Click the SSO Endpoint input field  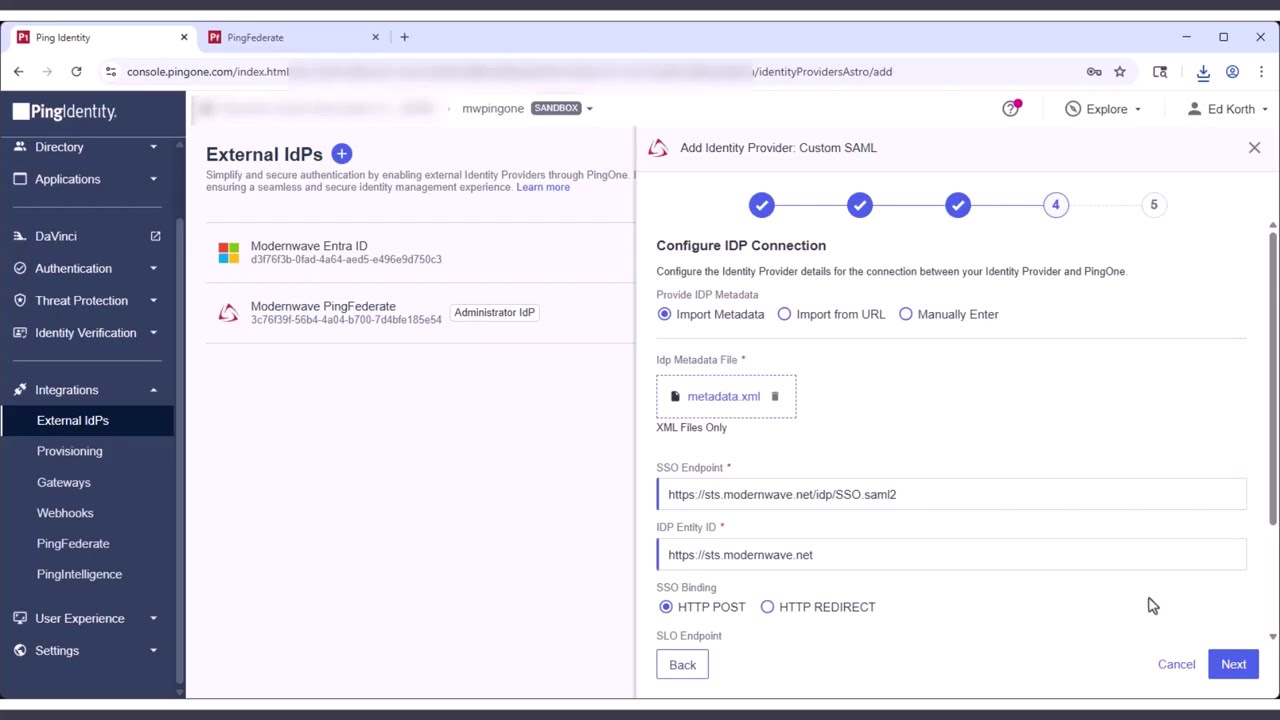[x=951, y=494]
